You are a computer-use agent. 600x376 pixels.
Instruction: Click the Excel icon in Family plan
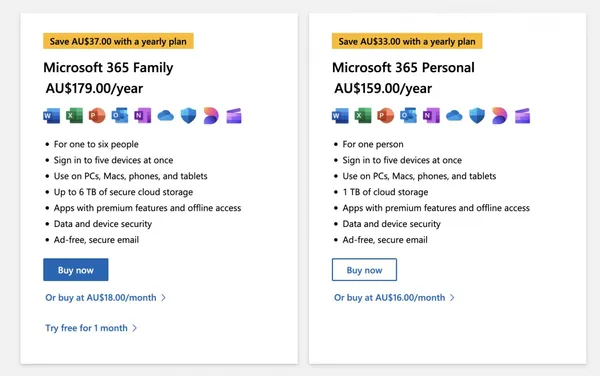pyautogui.click(x=74, y=116)
